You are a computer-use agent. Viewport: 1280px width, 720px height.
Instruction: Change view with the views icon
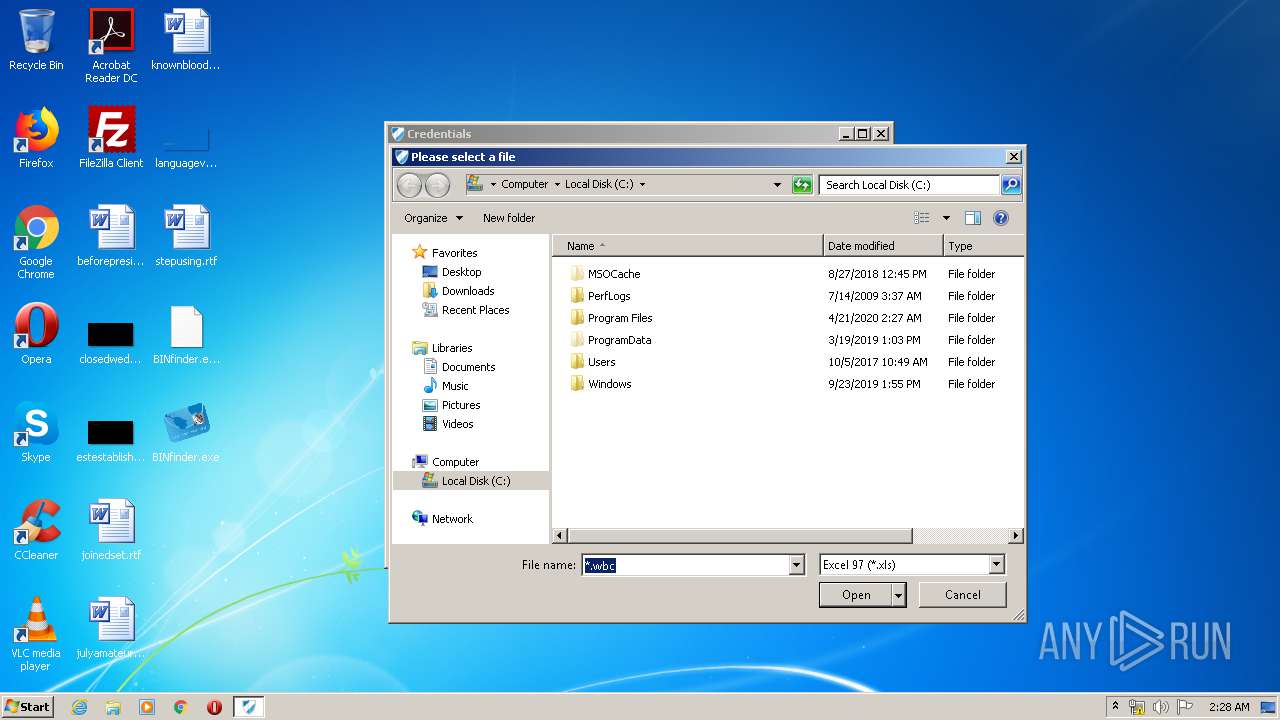pyautogui.click(x=922, y=218)
